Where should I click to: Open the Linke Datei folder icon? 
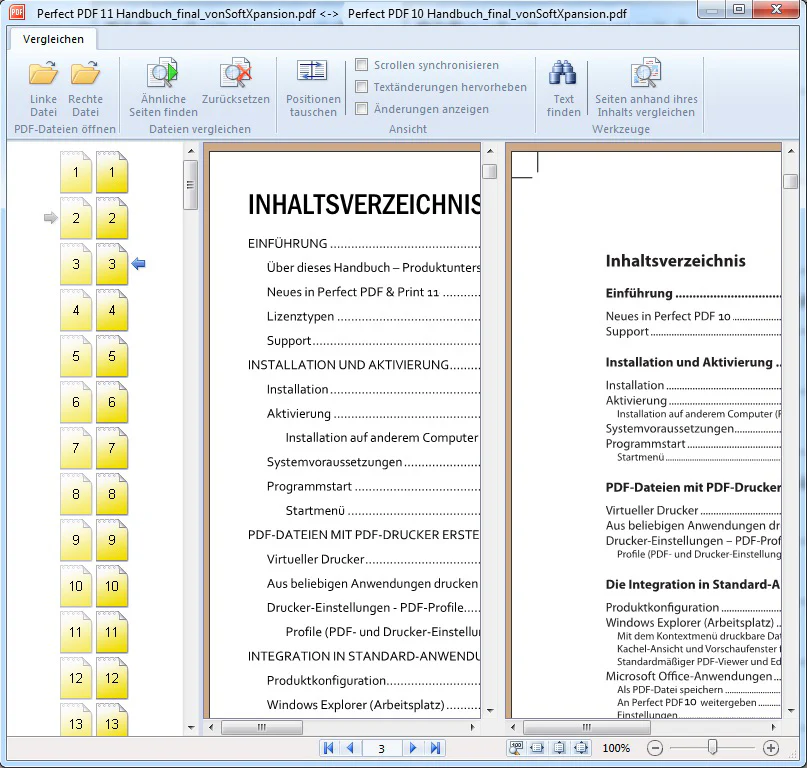coord(43,74)
